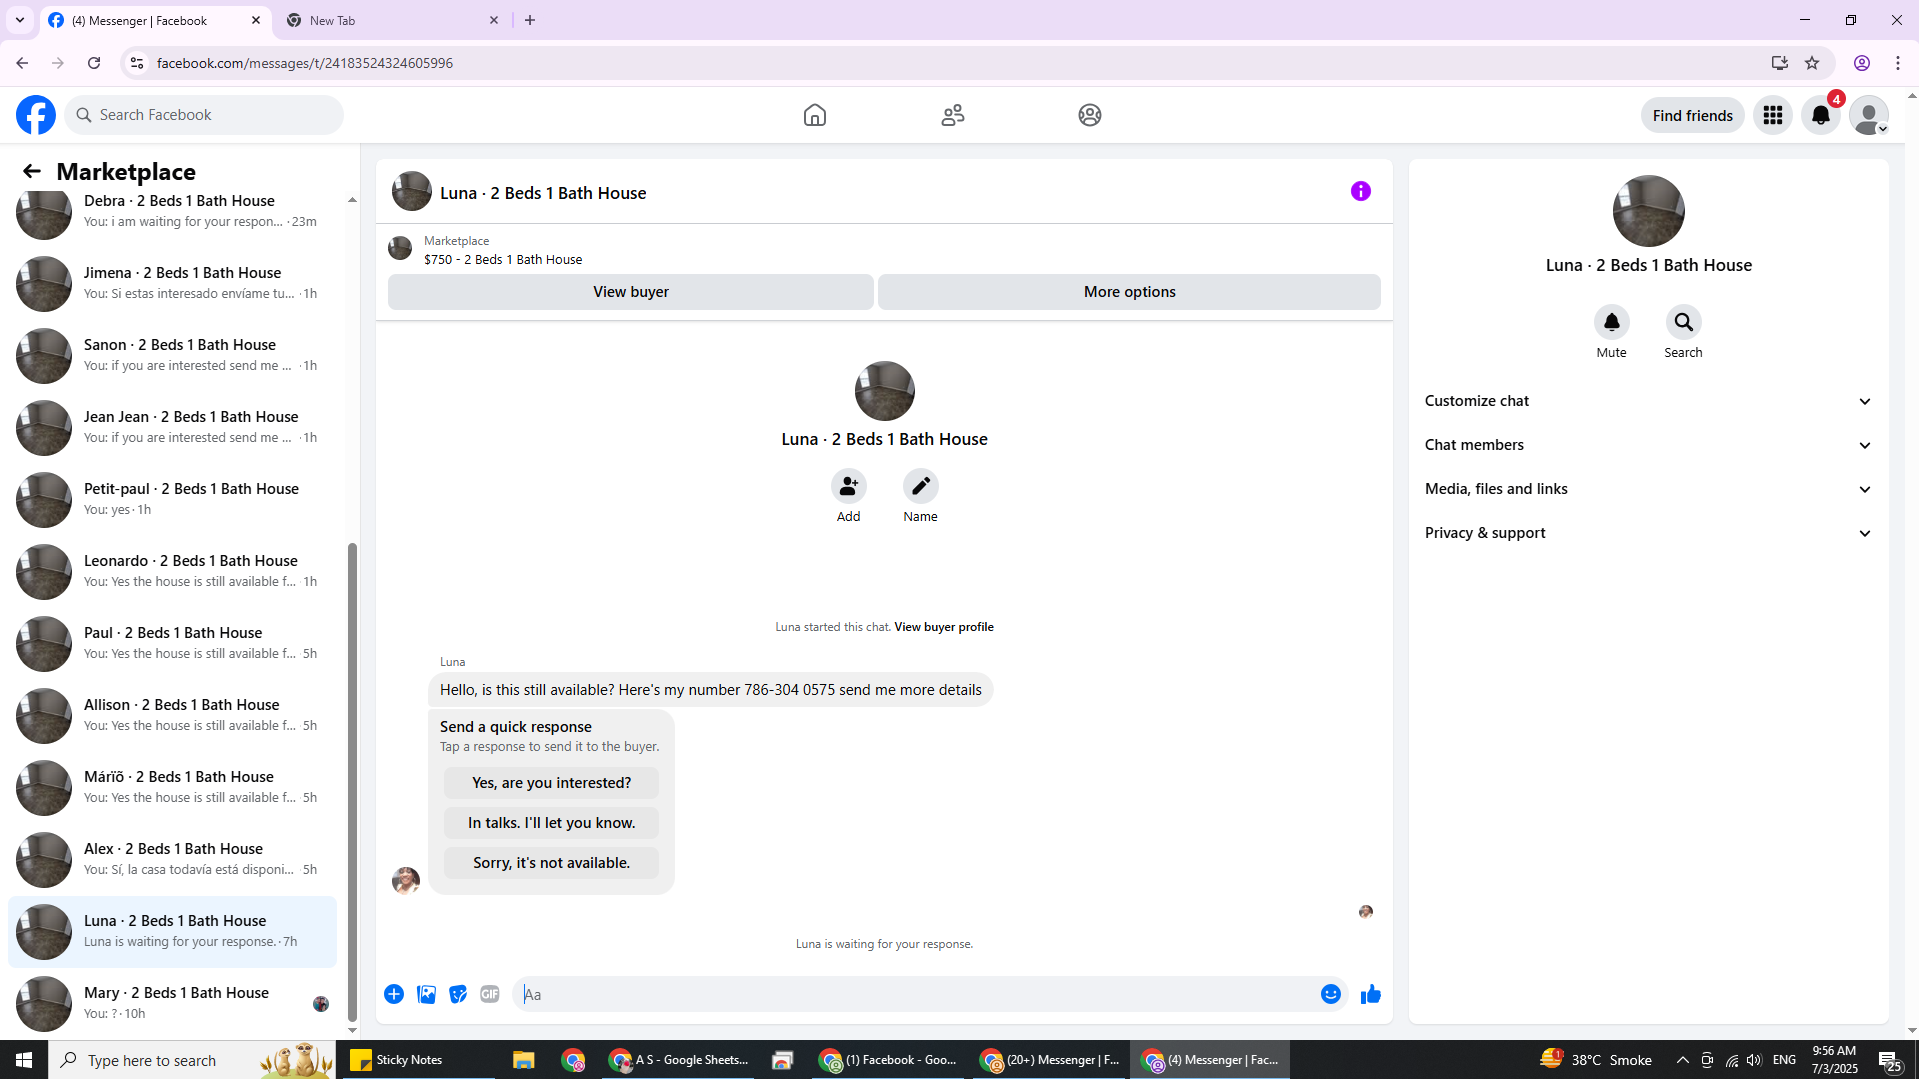Open File Explorer from taskbar
The image size is (1919, 1079).
(523, 1060)
